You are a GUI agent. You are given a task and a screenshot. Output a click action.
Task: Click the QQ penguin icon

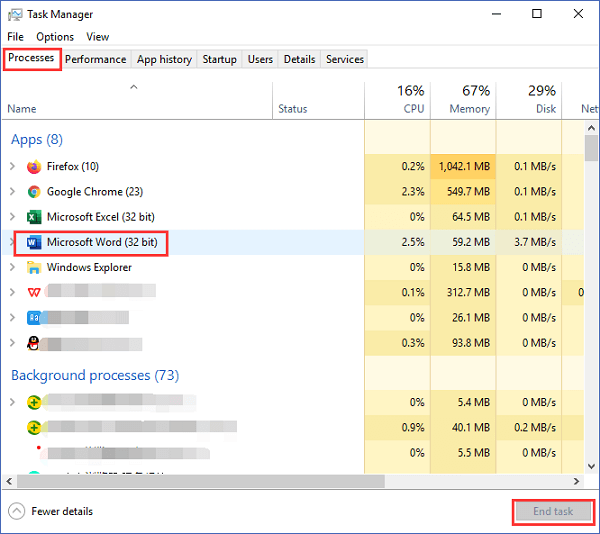pyautogui.click(x=34, y=343)
